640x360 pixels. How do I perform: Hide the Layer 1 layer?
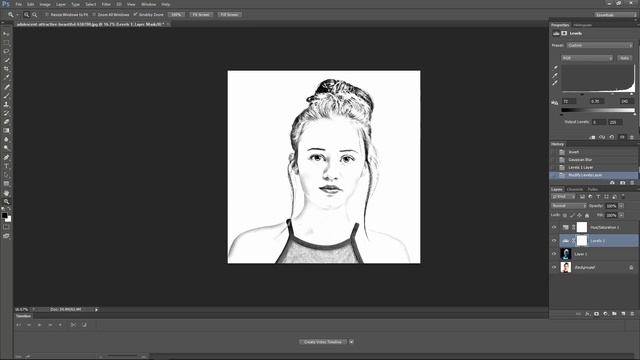click(554, 254)
